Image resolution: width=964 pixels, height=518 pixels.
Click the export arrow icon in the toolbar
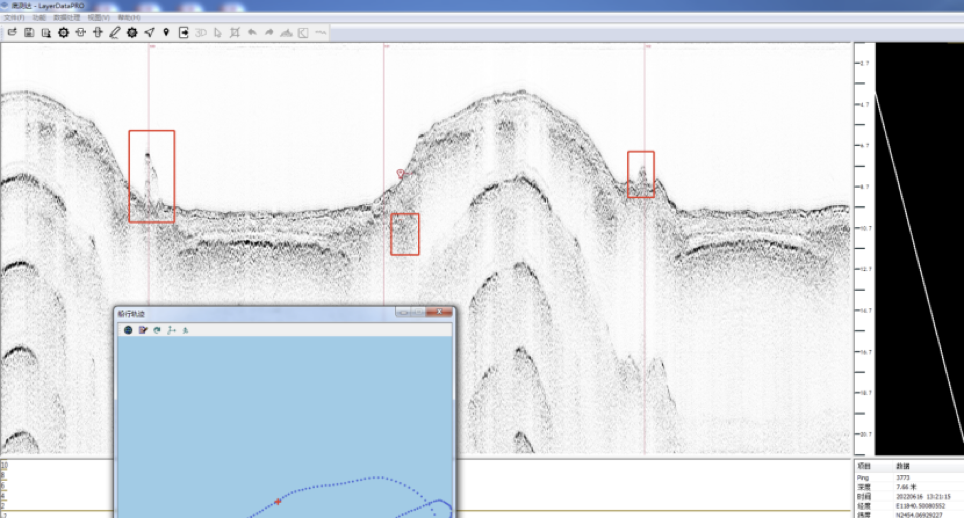(184, 32)
